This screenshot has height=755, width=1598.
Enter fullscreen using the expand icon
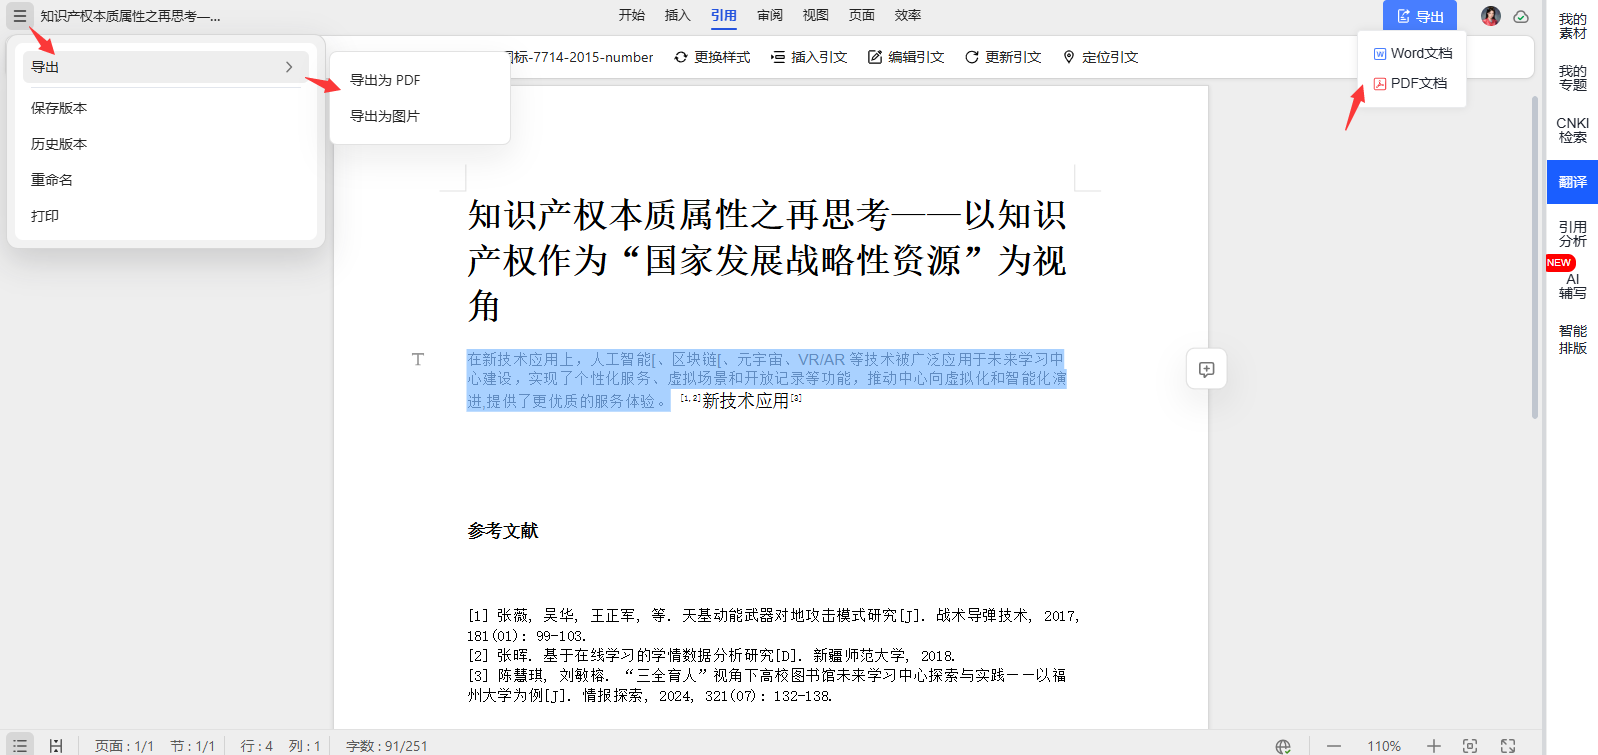(x=1507, y=746)
